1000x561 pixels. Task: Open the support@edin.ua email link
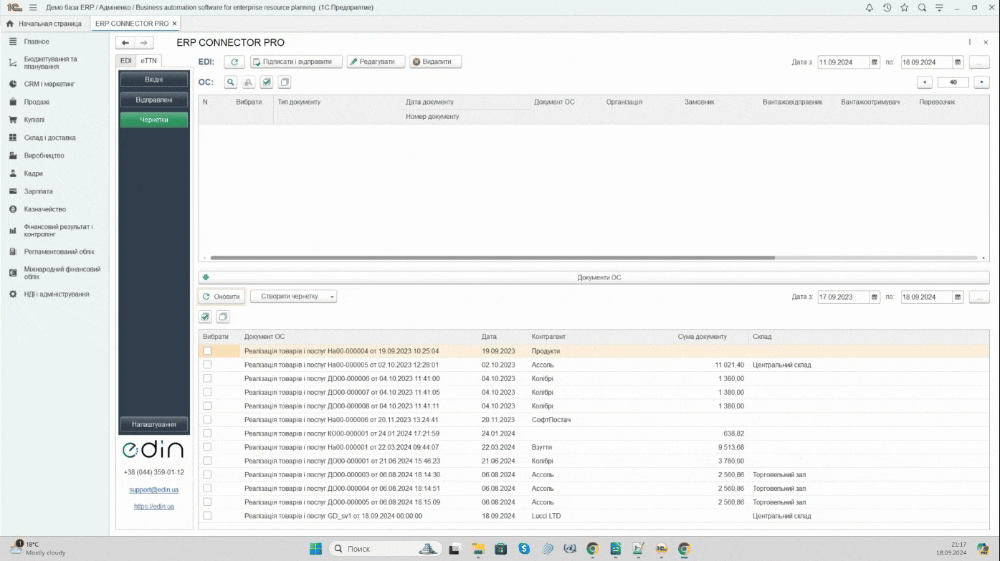tap(154, 489)
